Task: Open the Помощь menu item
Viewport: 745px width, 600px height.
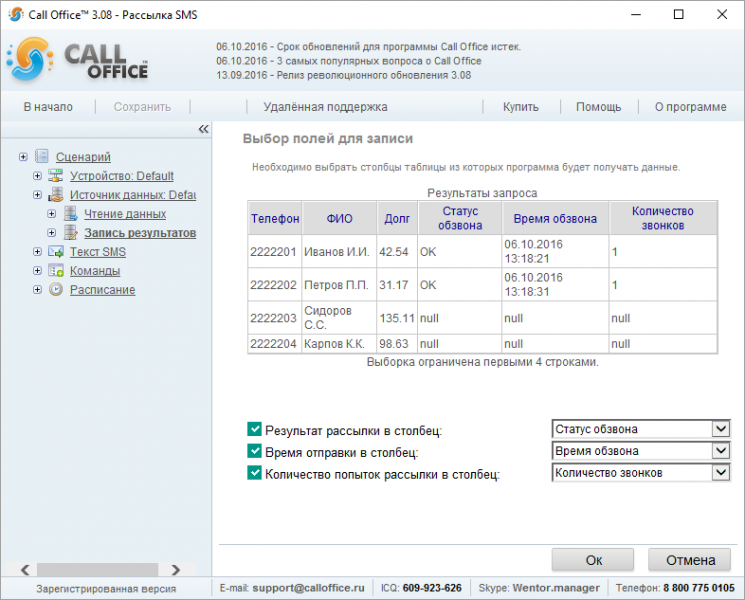Action: [599, 107]
